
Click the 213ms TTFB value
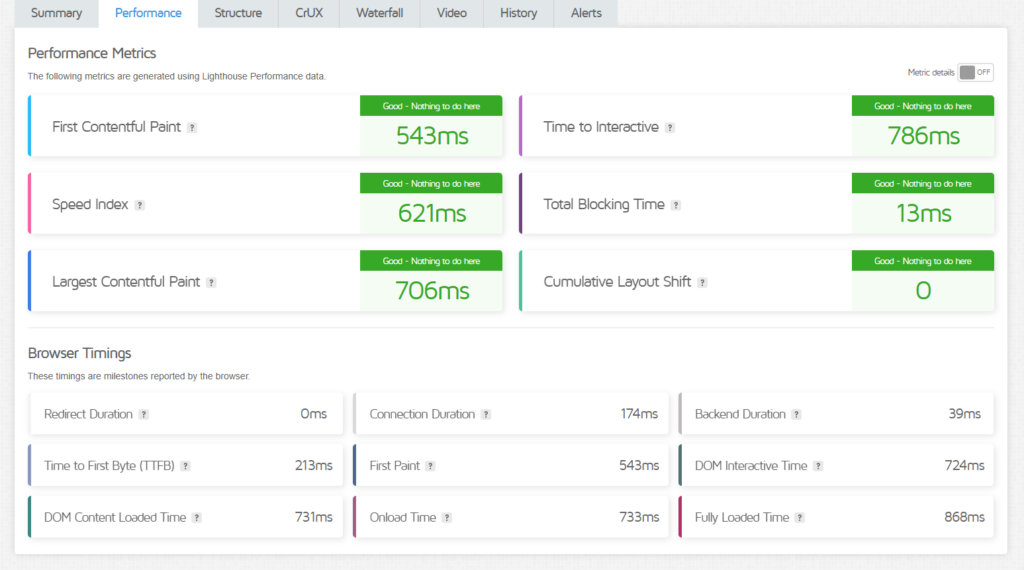(313, 466)
